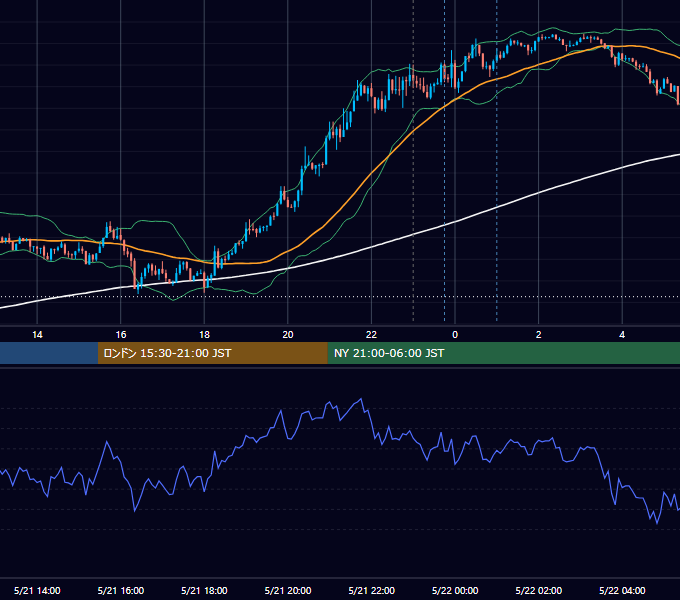Click the 5/22 02:00 date label

click(x=539, y=590)
